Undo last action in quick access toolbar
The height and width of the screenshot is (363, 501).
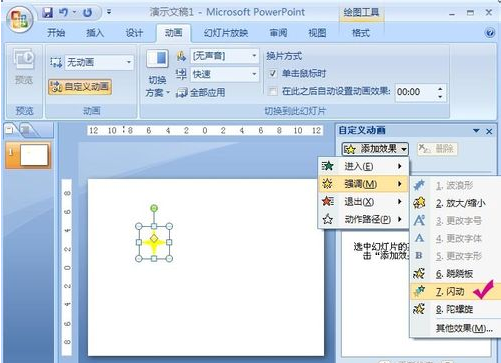click(x=63, y=13)
